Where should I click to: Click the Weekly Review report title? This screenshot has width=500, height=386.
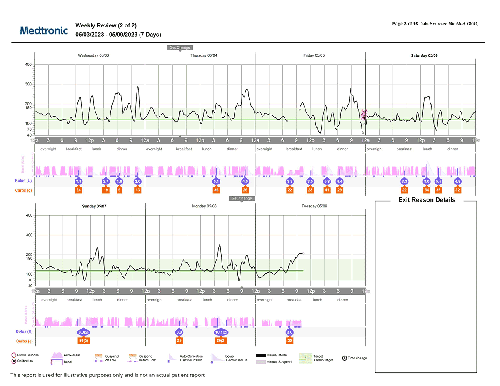point(106,25)
